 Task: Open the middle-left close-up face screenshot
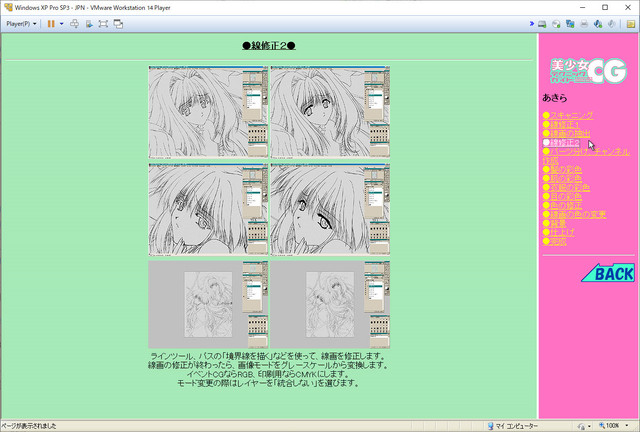(208, 209)
